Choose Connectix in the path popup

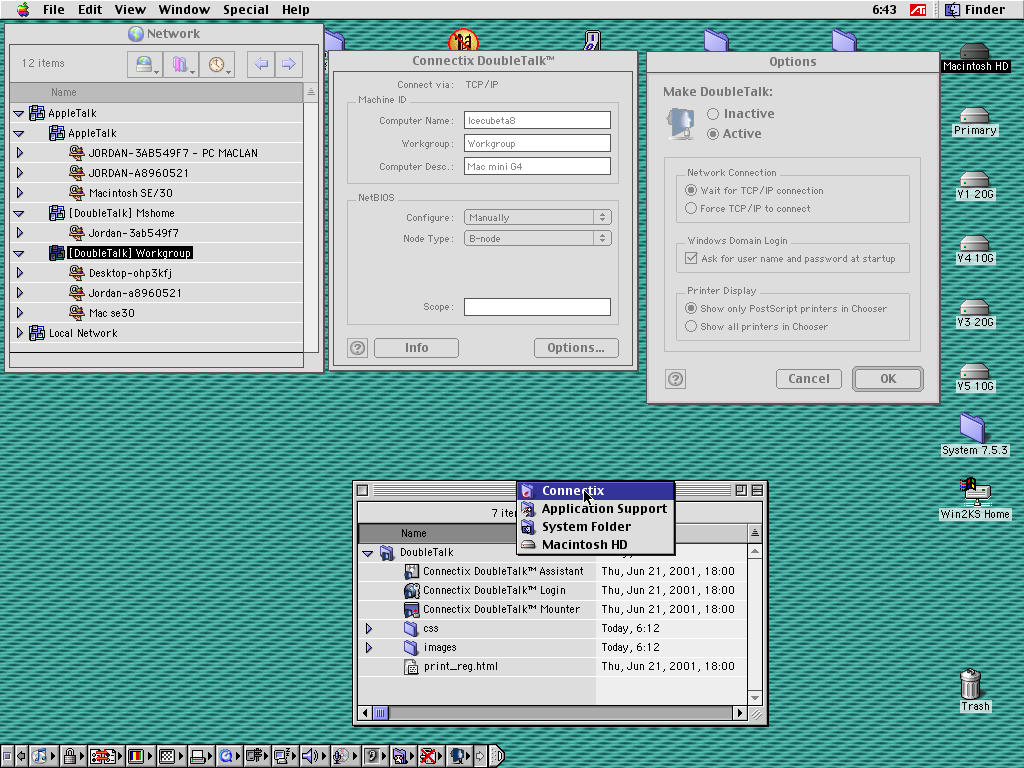[x=596, y=490]
